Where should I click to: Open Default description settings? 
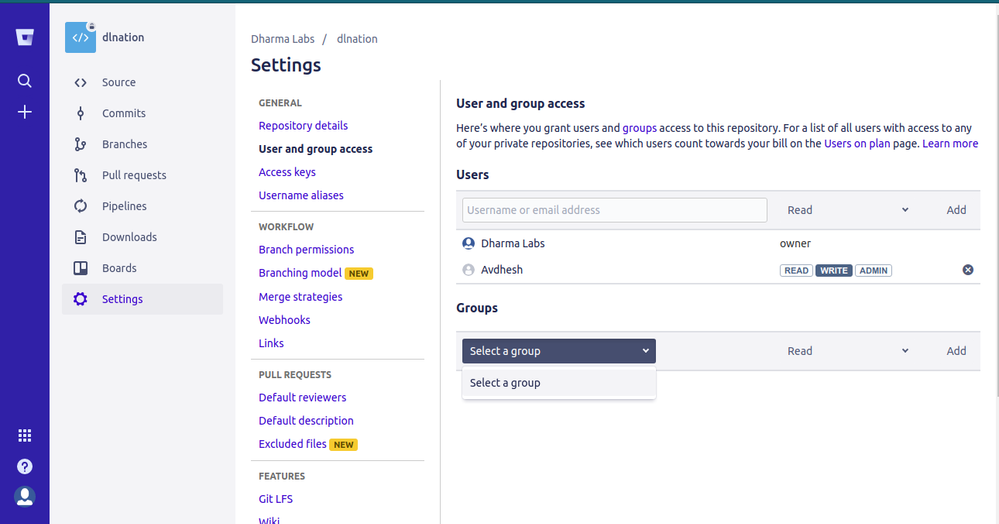306,421
